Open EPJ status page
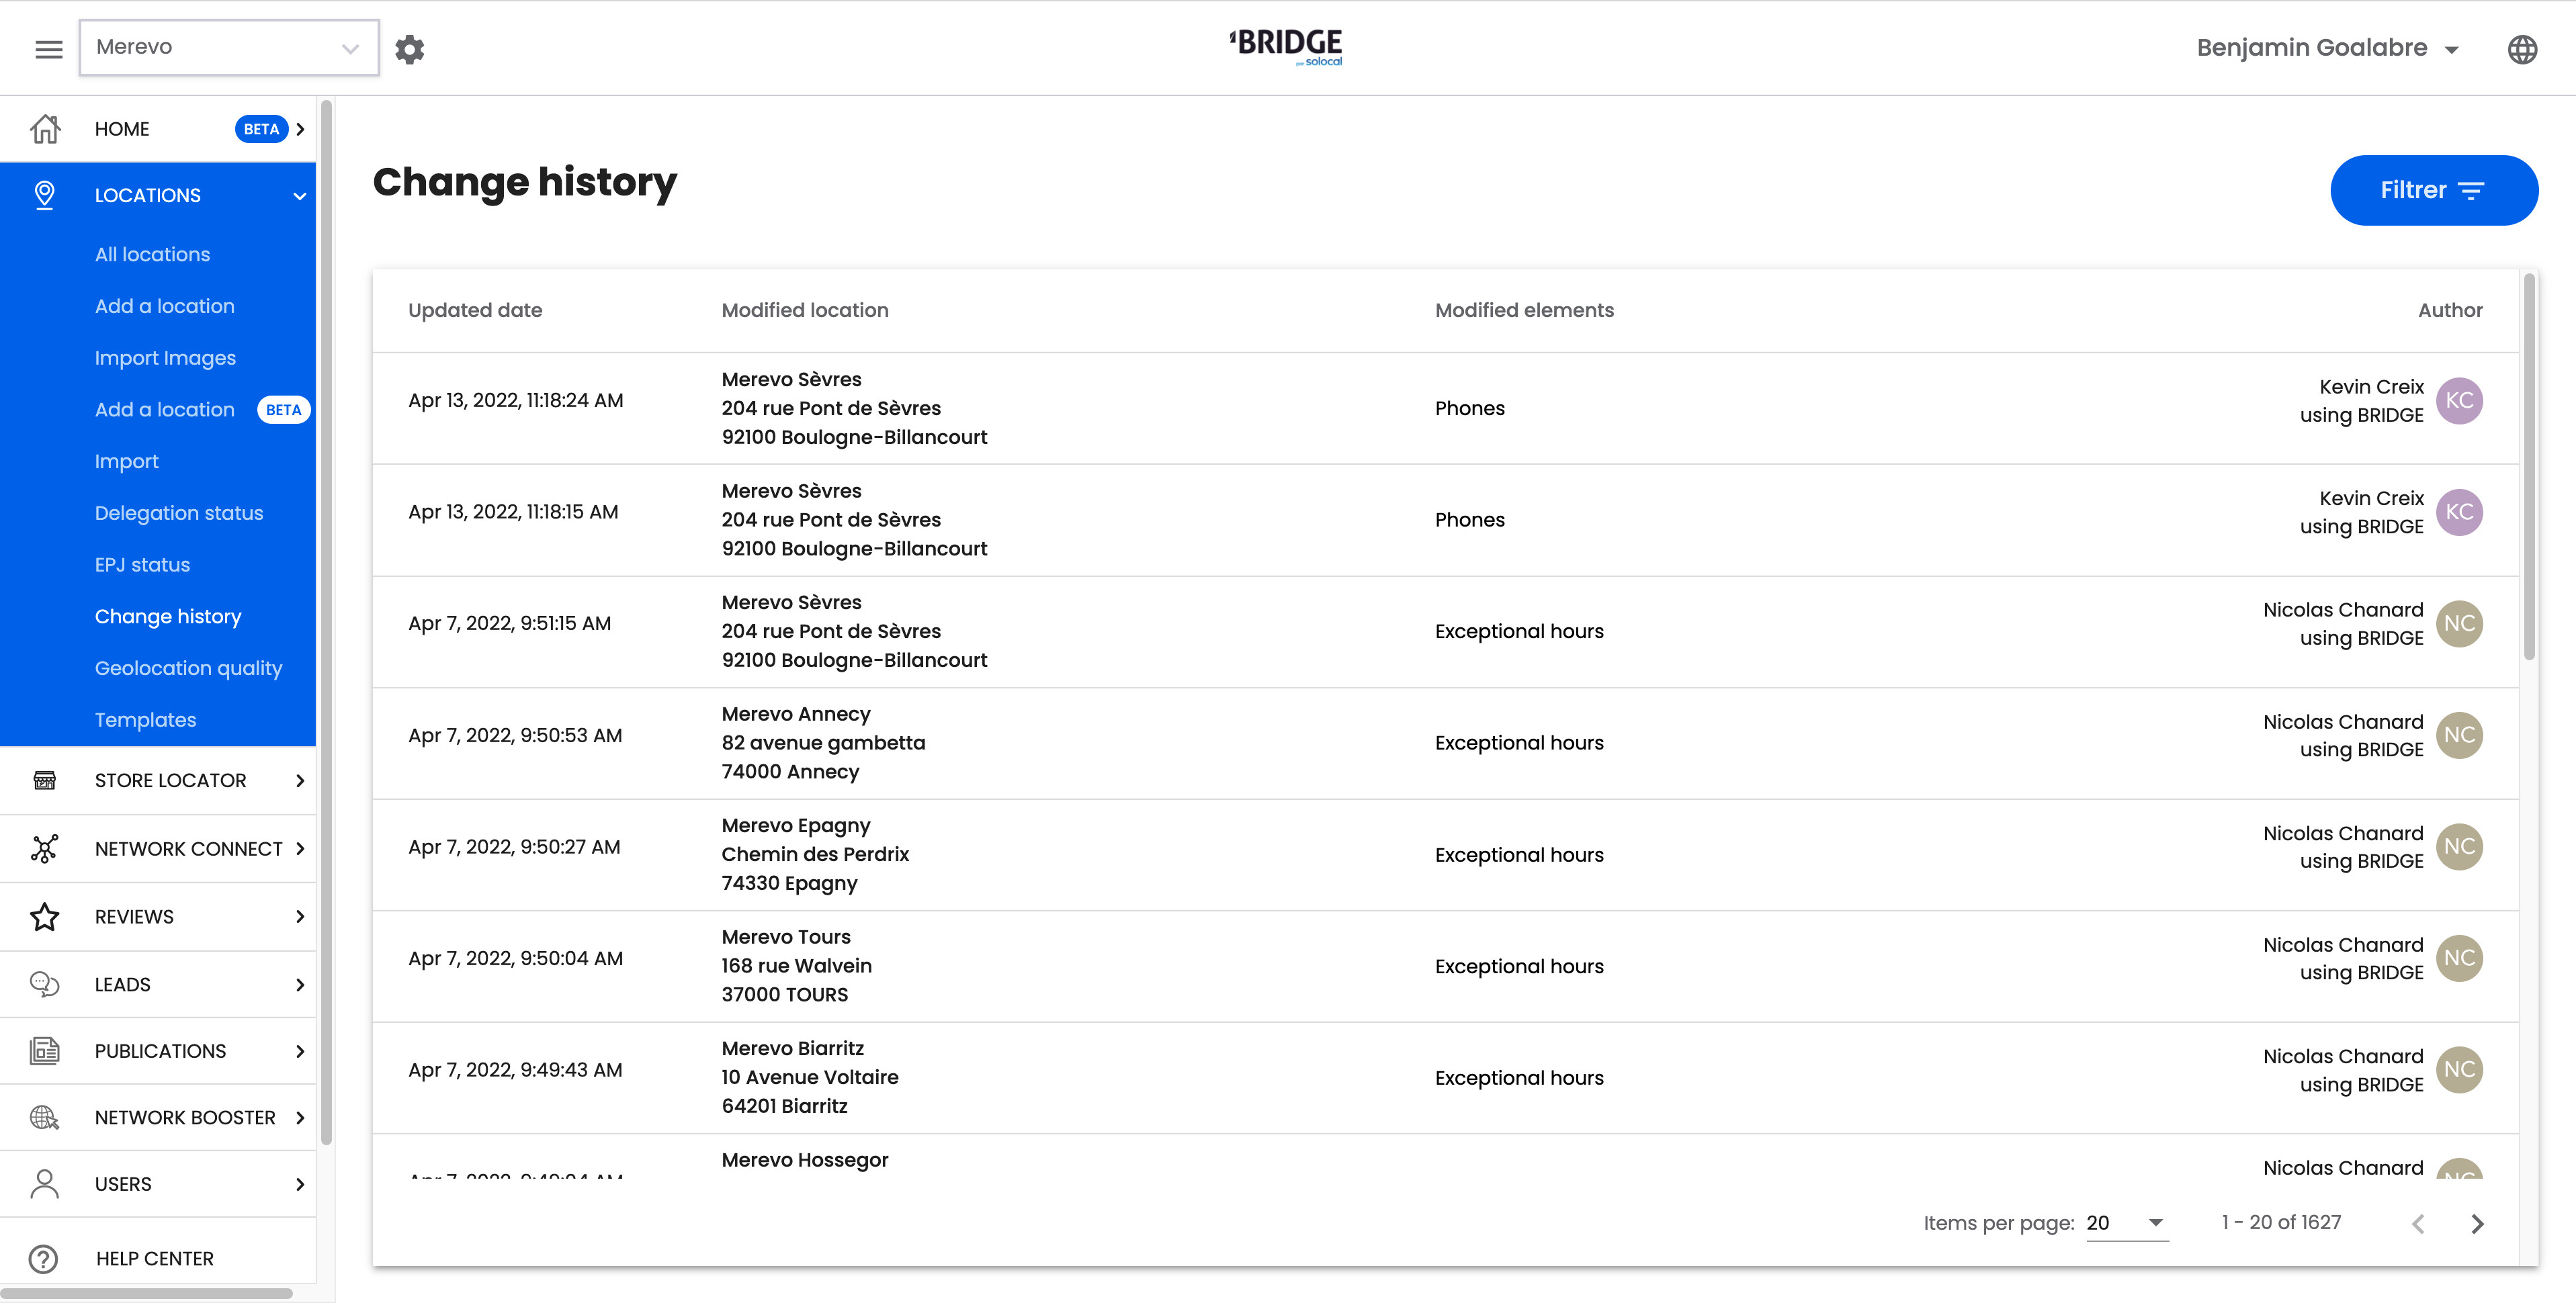 pyautogui.click(x=142, y=565)
